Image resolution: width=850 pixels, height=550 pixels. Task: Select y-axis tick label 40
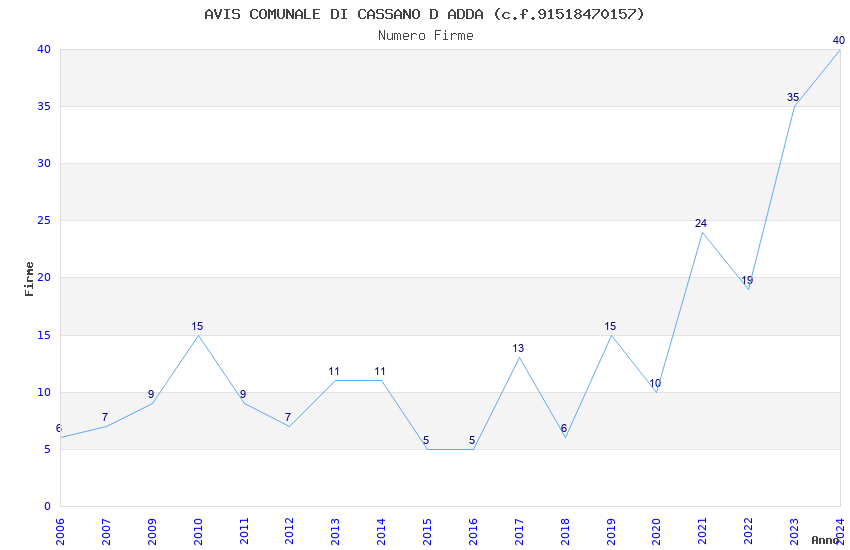[x=44, y=49]
